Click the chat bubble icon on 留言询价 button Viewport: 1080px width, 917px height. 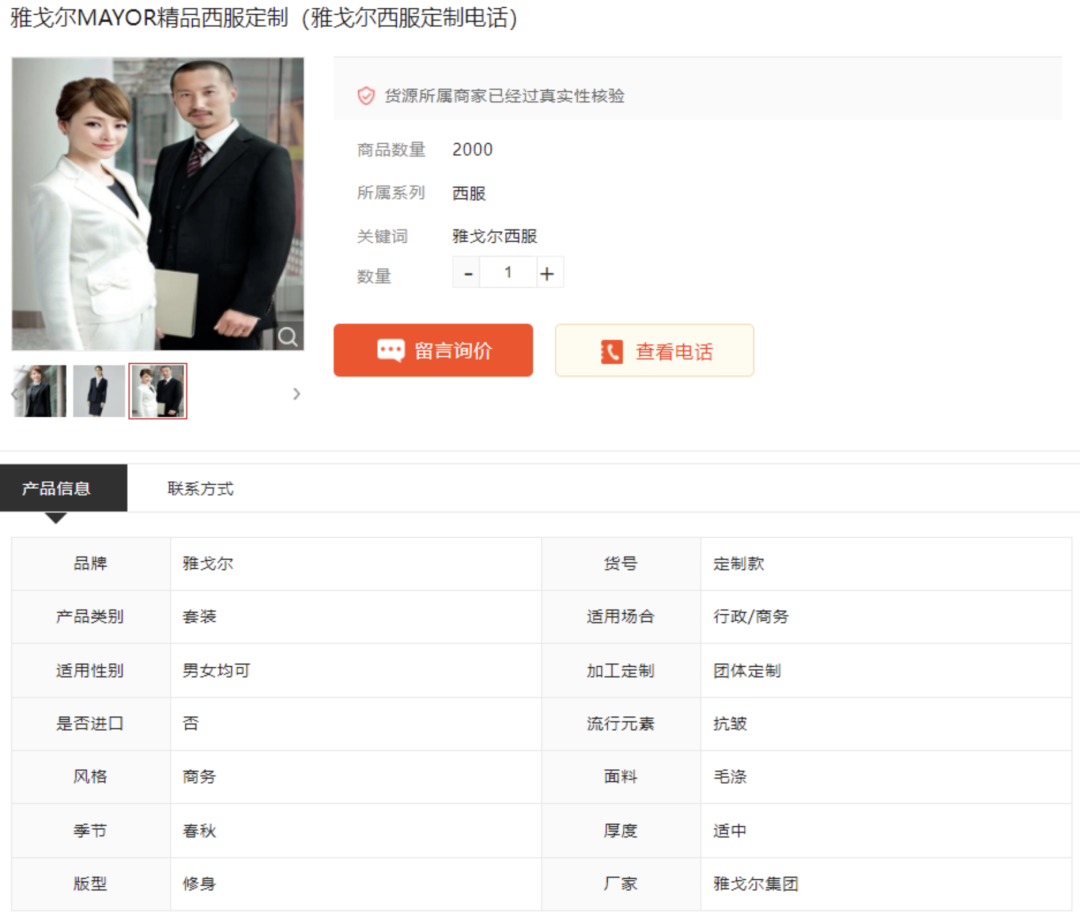coord(392,350)
